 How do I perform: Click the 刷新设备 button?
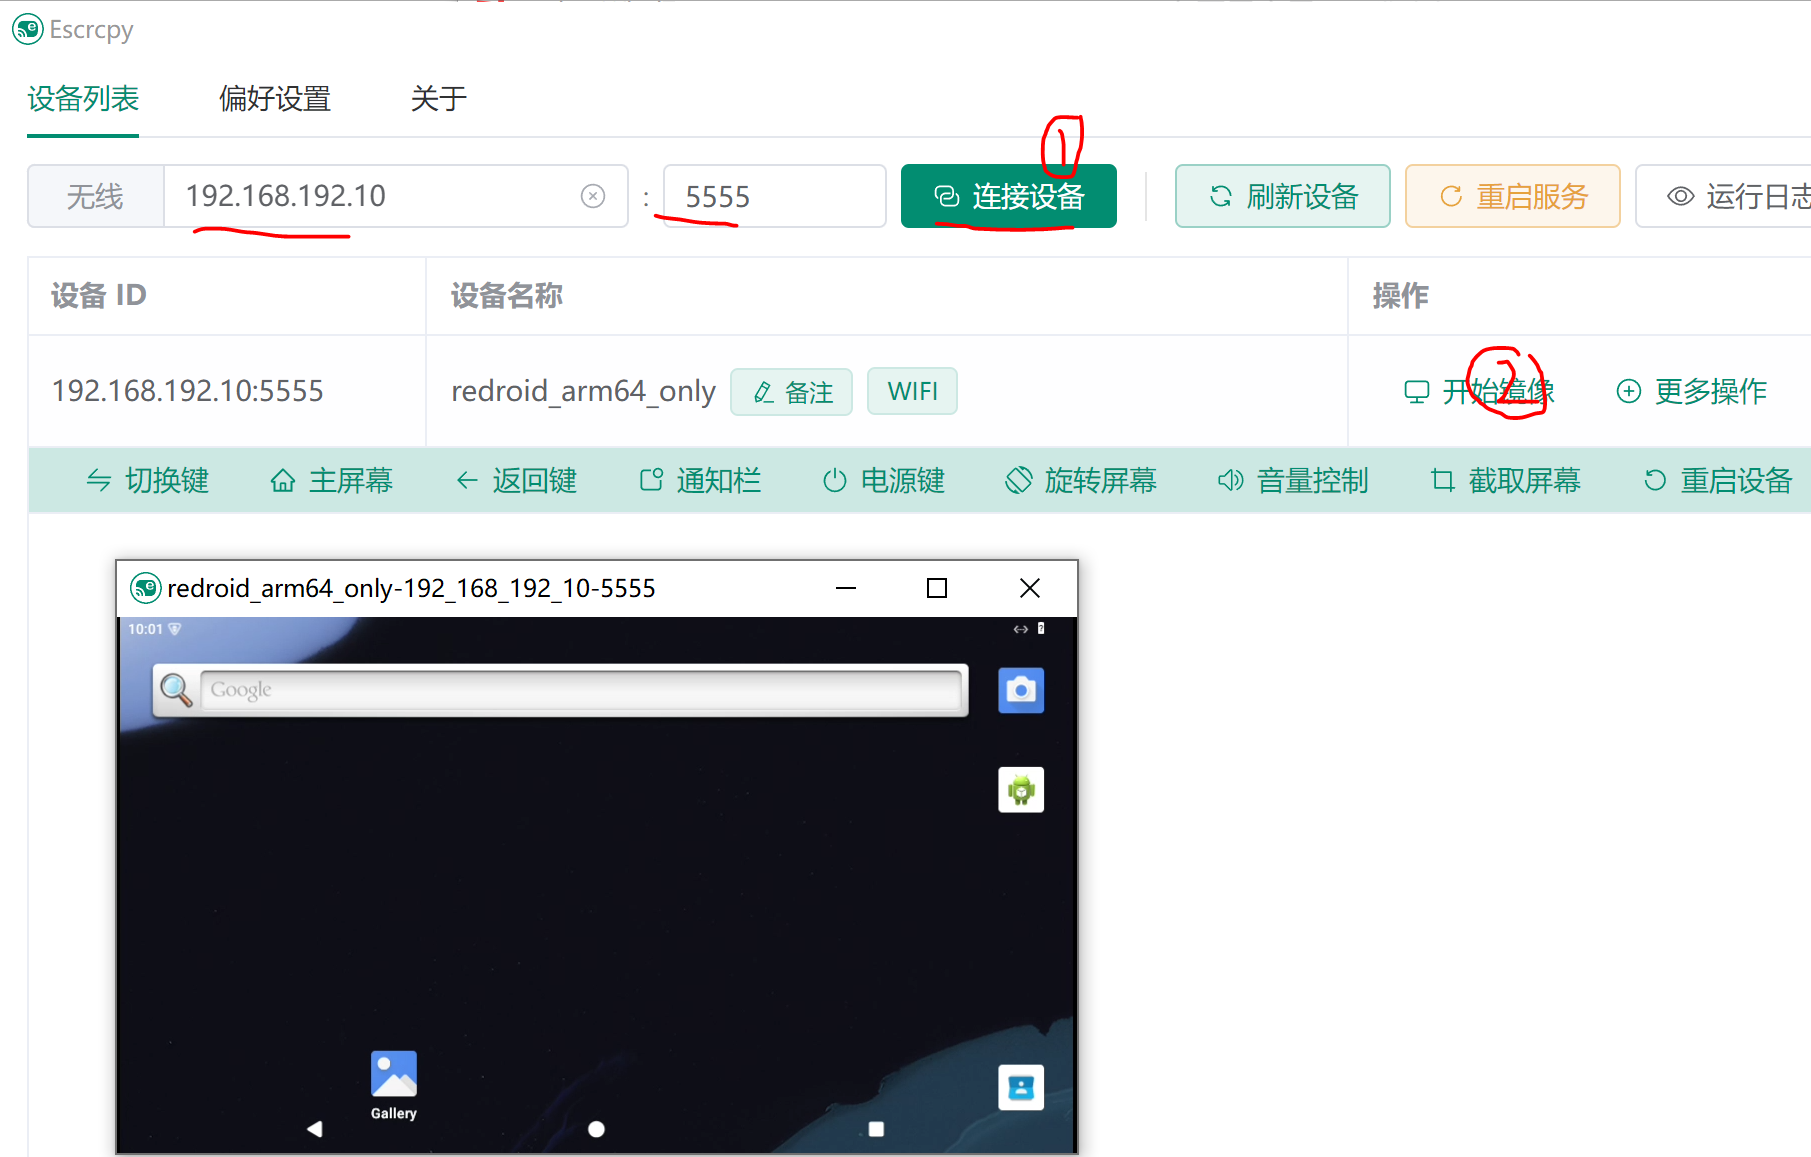tap(1282, 196)
